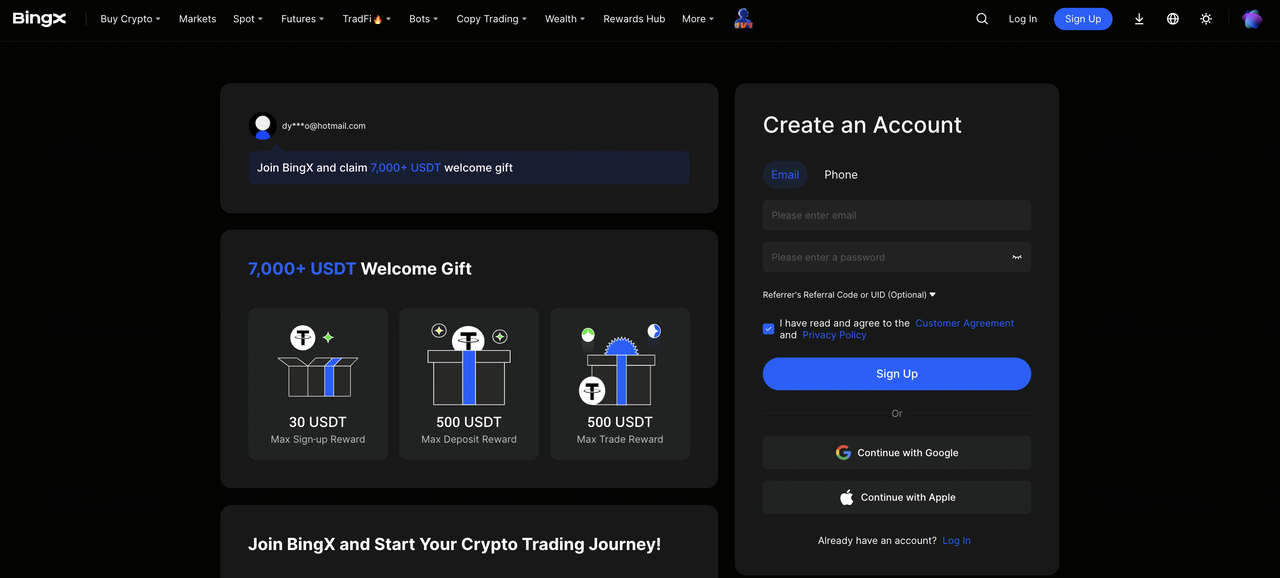1280x578 pixels.
Task: Click the BingX logo
Action: pos(39,19)
